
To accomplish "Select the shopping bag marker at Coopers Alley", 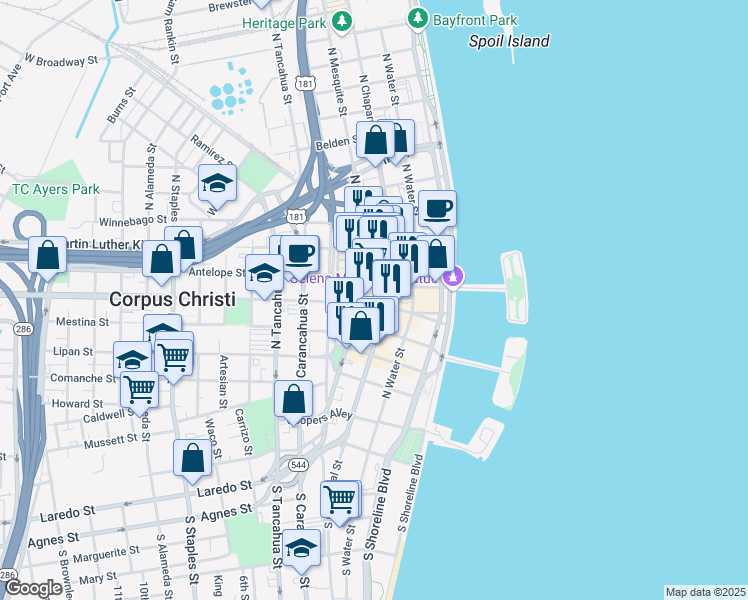I will (x=293, y=399).
